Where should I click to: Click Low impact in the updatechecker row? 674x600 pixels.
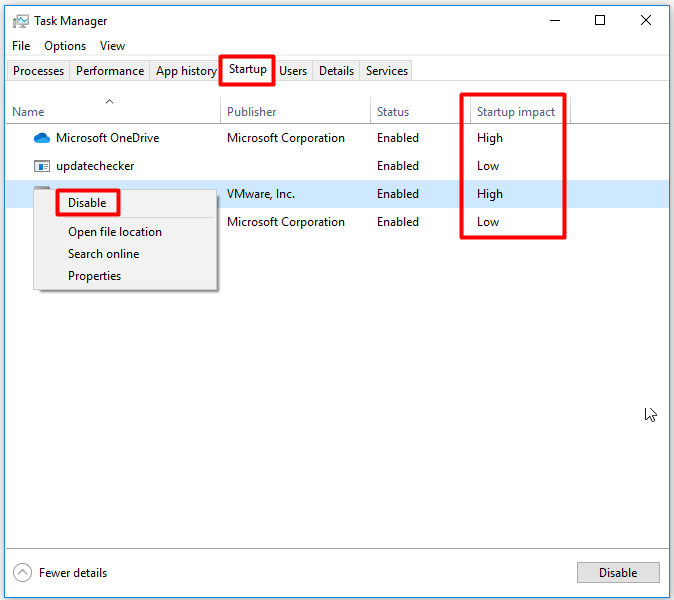tap(488, 166)
